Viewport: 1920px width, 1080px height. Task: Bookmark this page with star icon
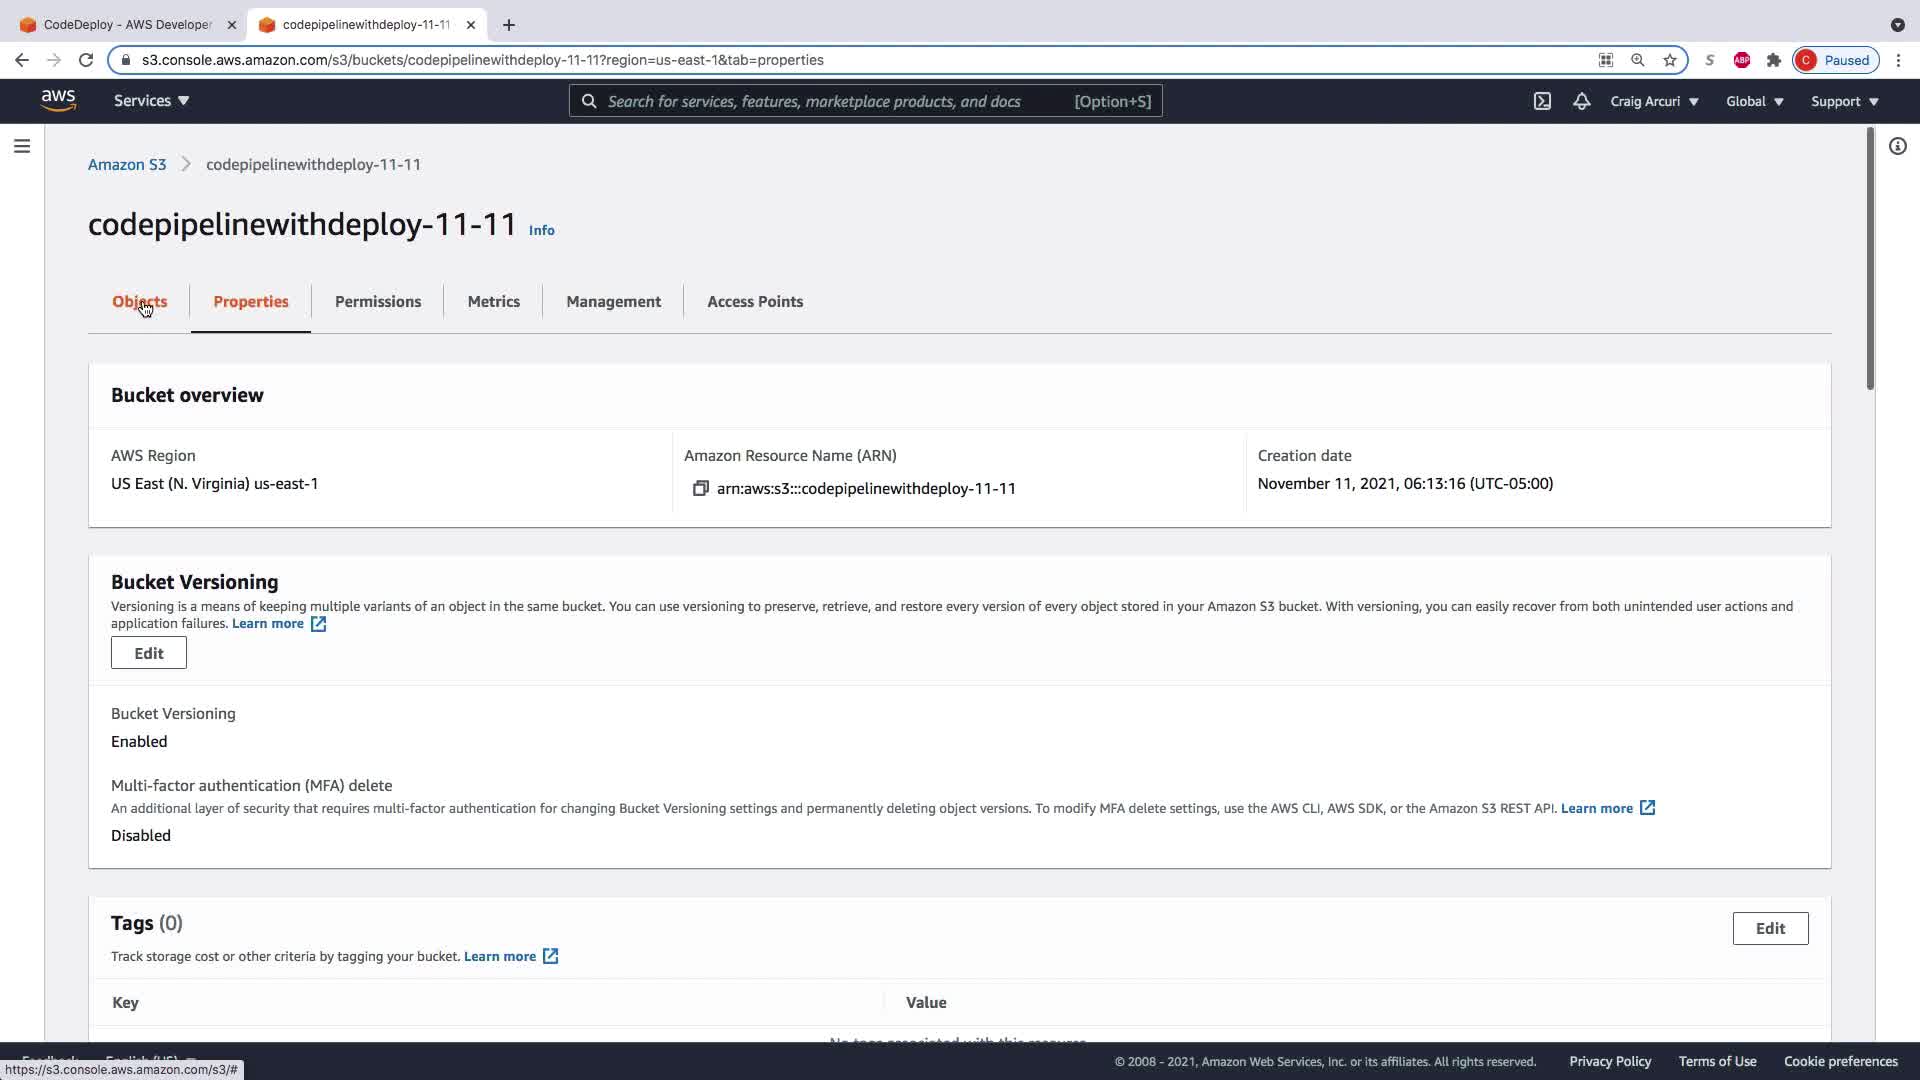point(1669,60)
